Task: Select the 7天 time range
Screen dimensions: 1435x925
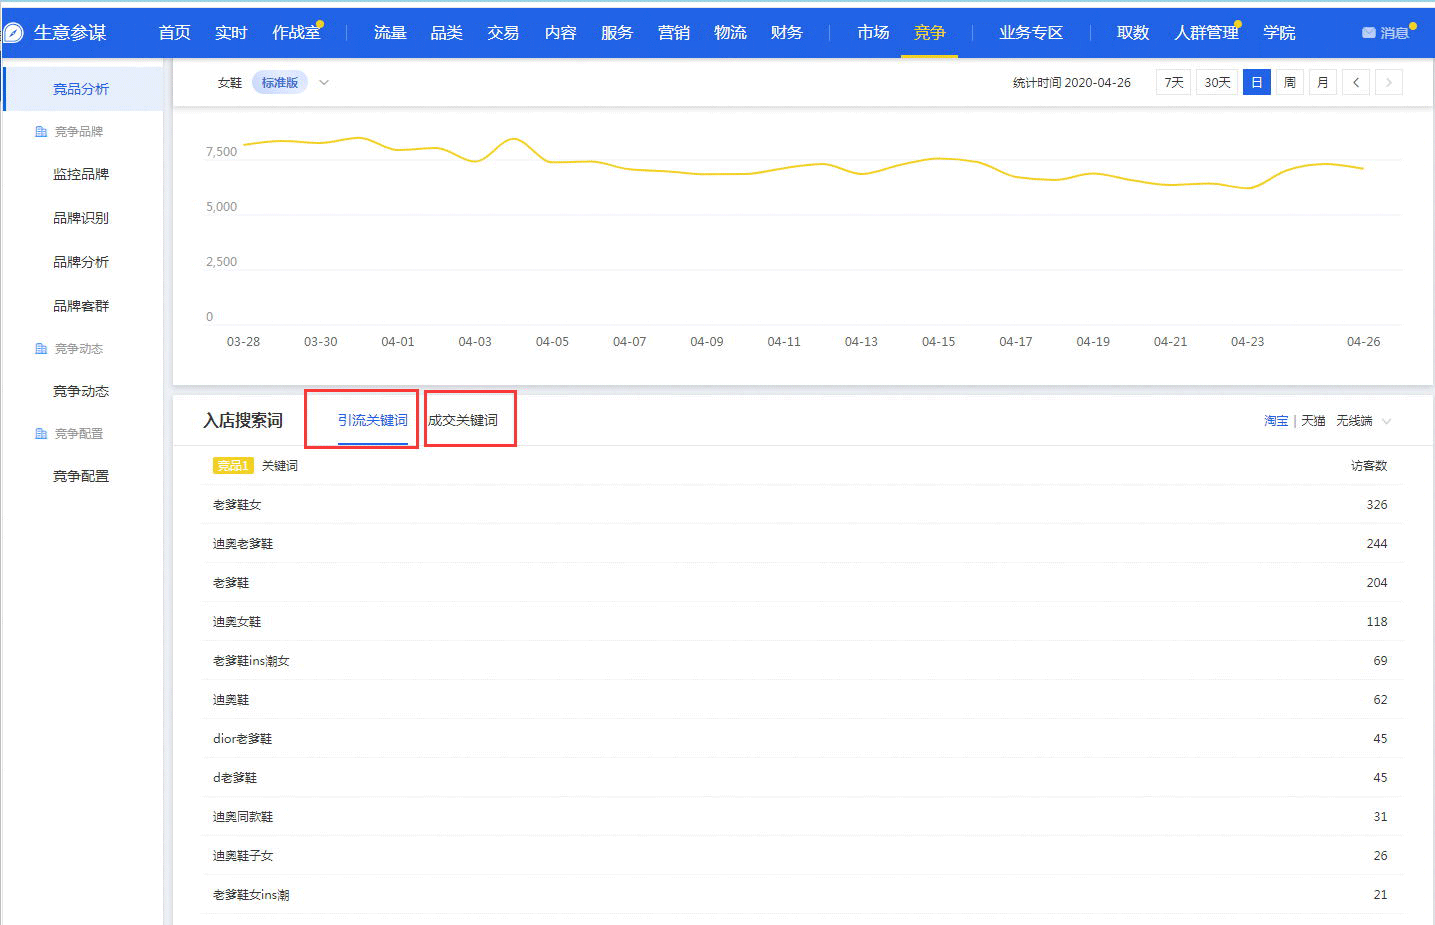Action: pyautogui.click(x=1173, y=82)
